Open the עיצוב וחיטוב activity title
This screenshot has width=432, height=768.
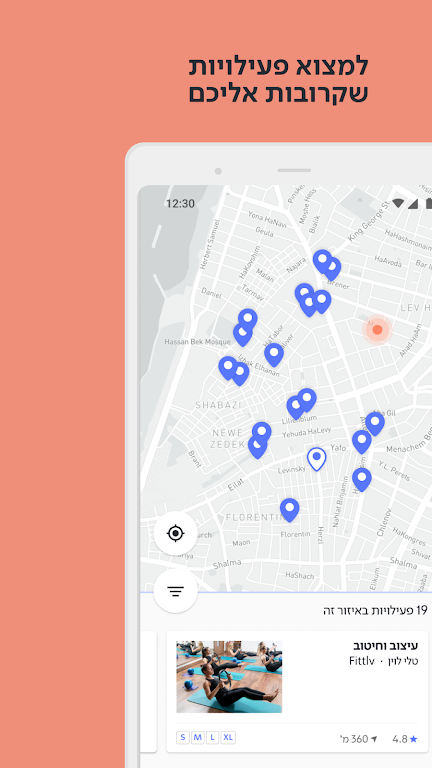tap(385, 645)
